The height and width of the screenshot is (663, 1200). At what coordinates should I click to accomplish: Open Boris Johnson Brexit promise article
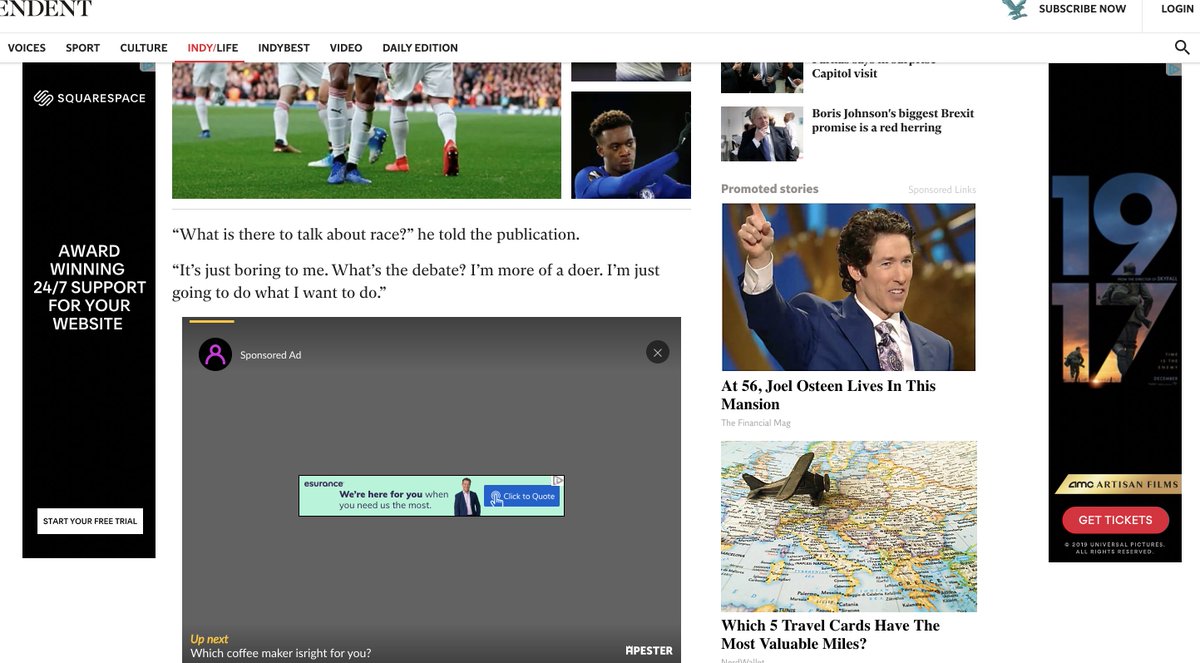(x=893, y=121)
